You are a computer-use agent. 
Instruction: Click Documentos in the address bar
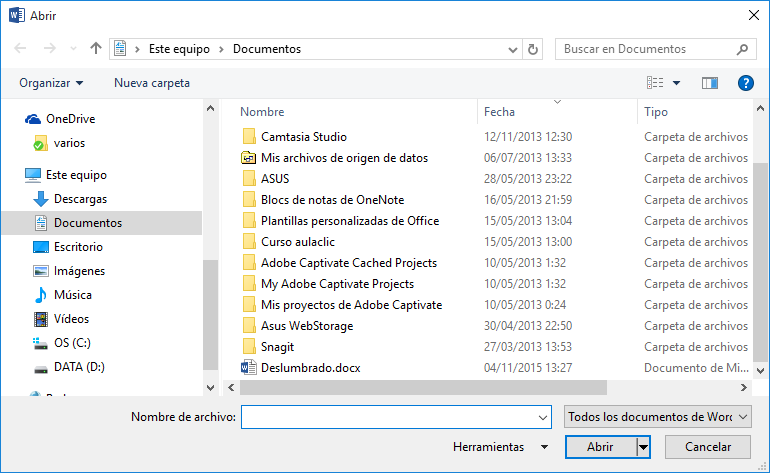(267, 49)
